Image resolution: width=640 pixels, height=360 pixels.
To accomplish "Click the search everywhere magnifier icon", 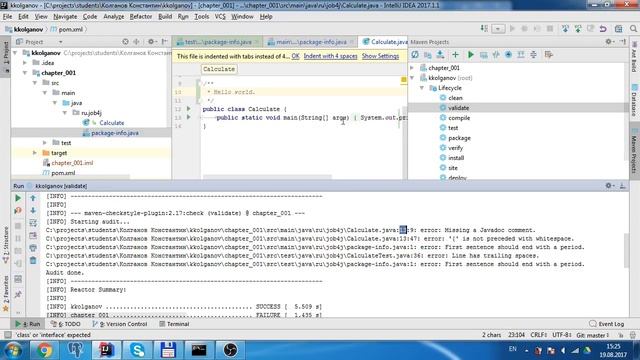I will (633, 29).
